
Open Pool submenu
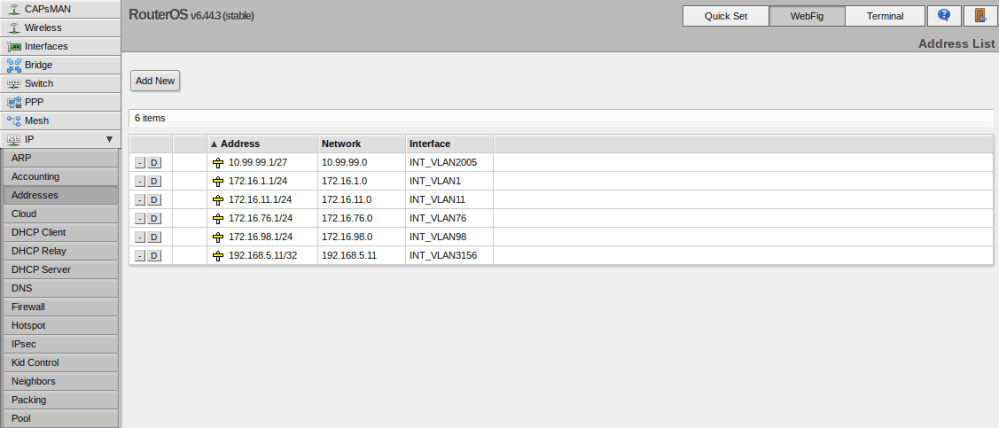point(60,418)
